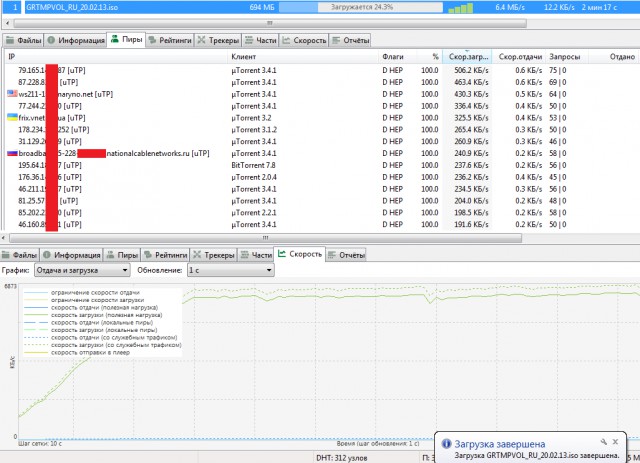Image resolution: width=640 pixels, height=463 pixels.
Task: Sort peers by the Отдано column header
Action: tap(614, 57)
